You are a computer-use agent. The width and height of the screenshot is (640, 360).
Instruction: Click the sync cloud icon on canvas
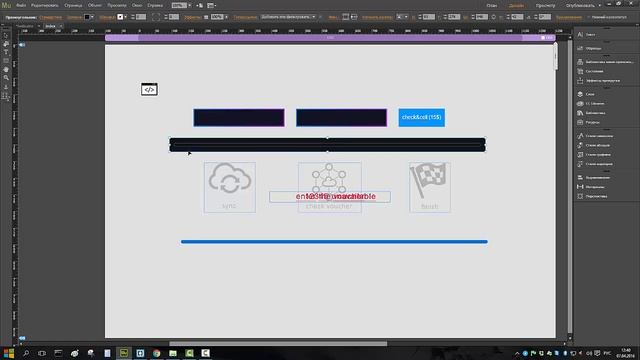point(229,178)
